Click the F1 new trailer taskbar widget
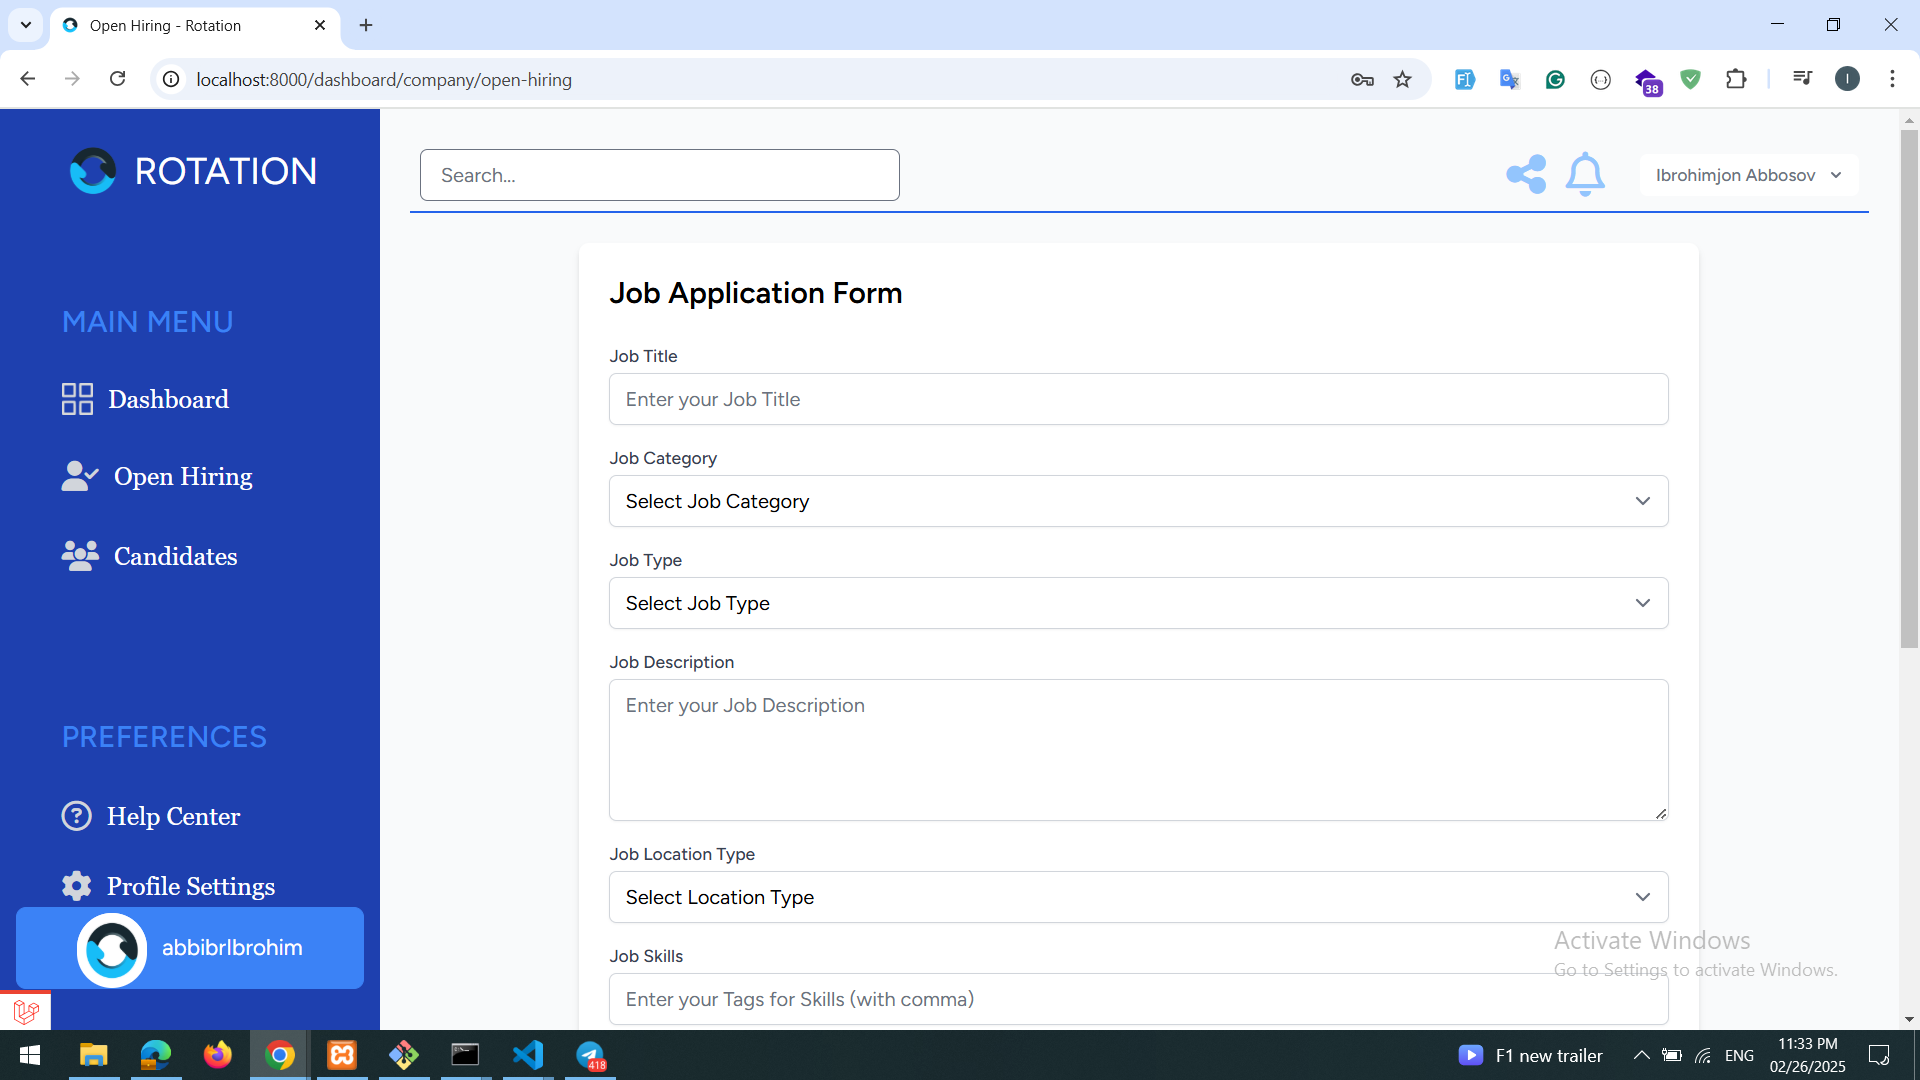Screen dimensions: 1920x1080 (x=1530, y=1055)
